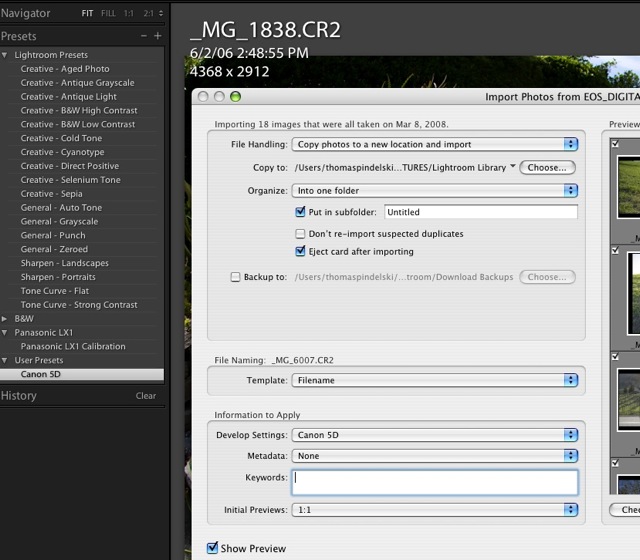Add a new preset with plus icon

tap(158, 36)
